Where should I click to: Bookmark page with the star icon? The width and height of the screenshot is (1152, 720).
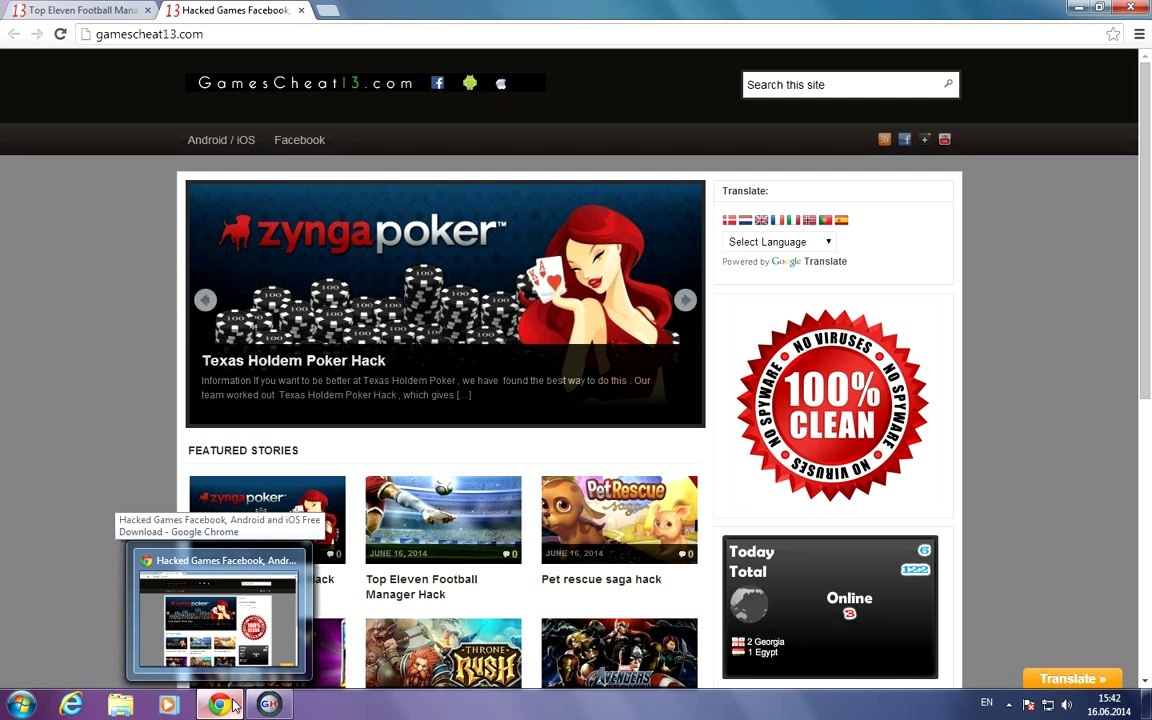tap(1113, 34)
